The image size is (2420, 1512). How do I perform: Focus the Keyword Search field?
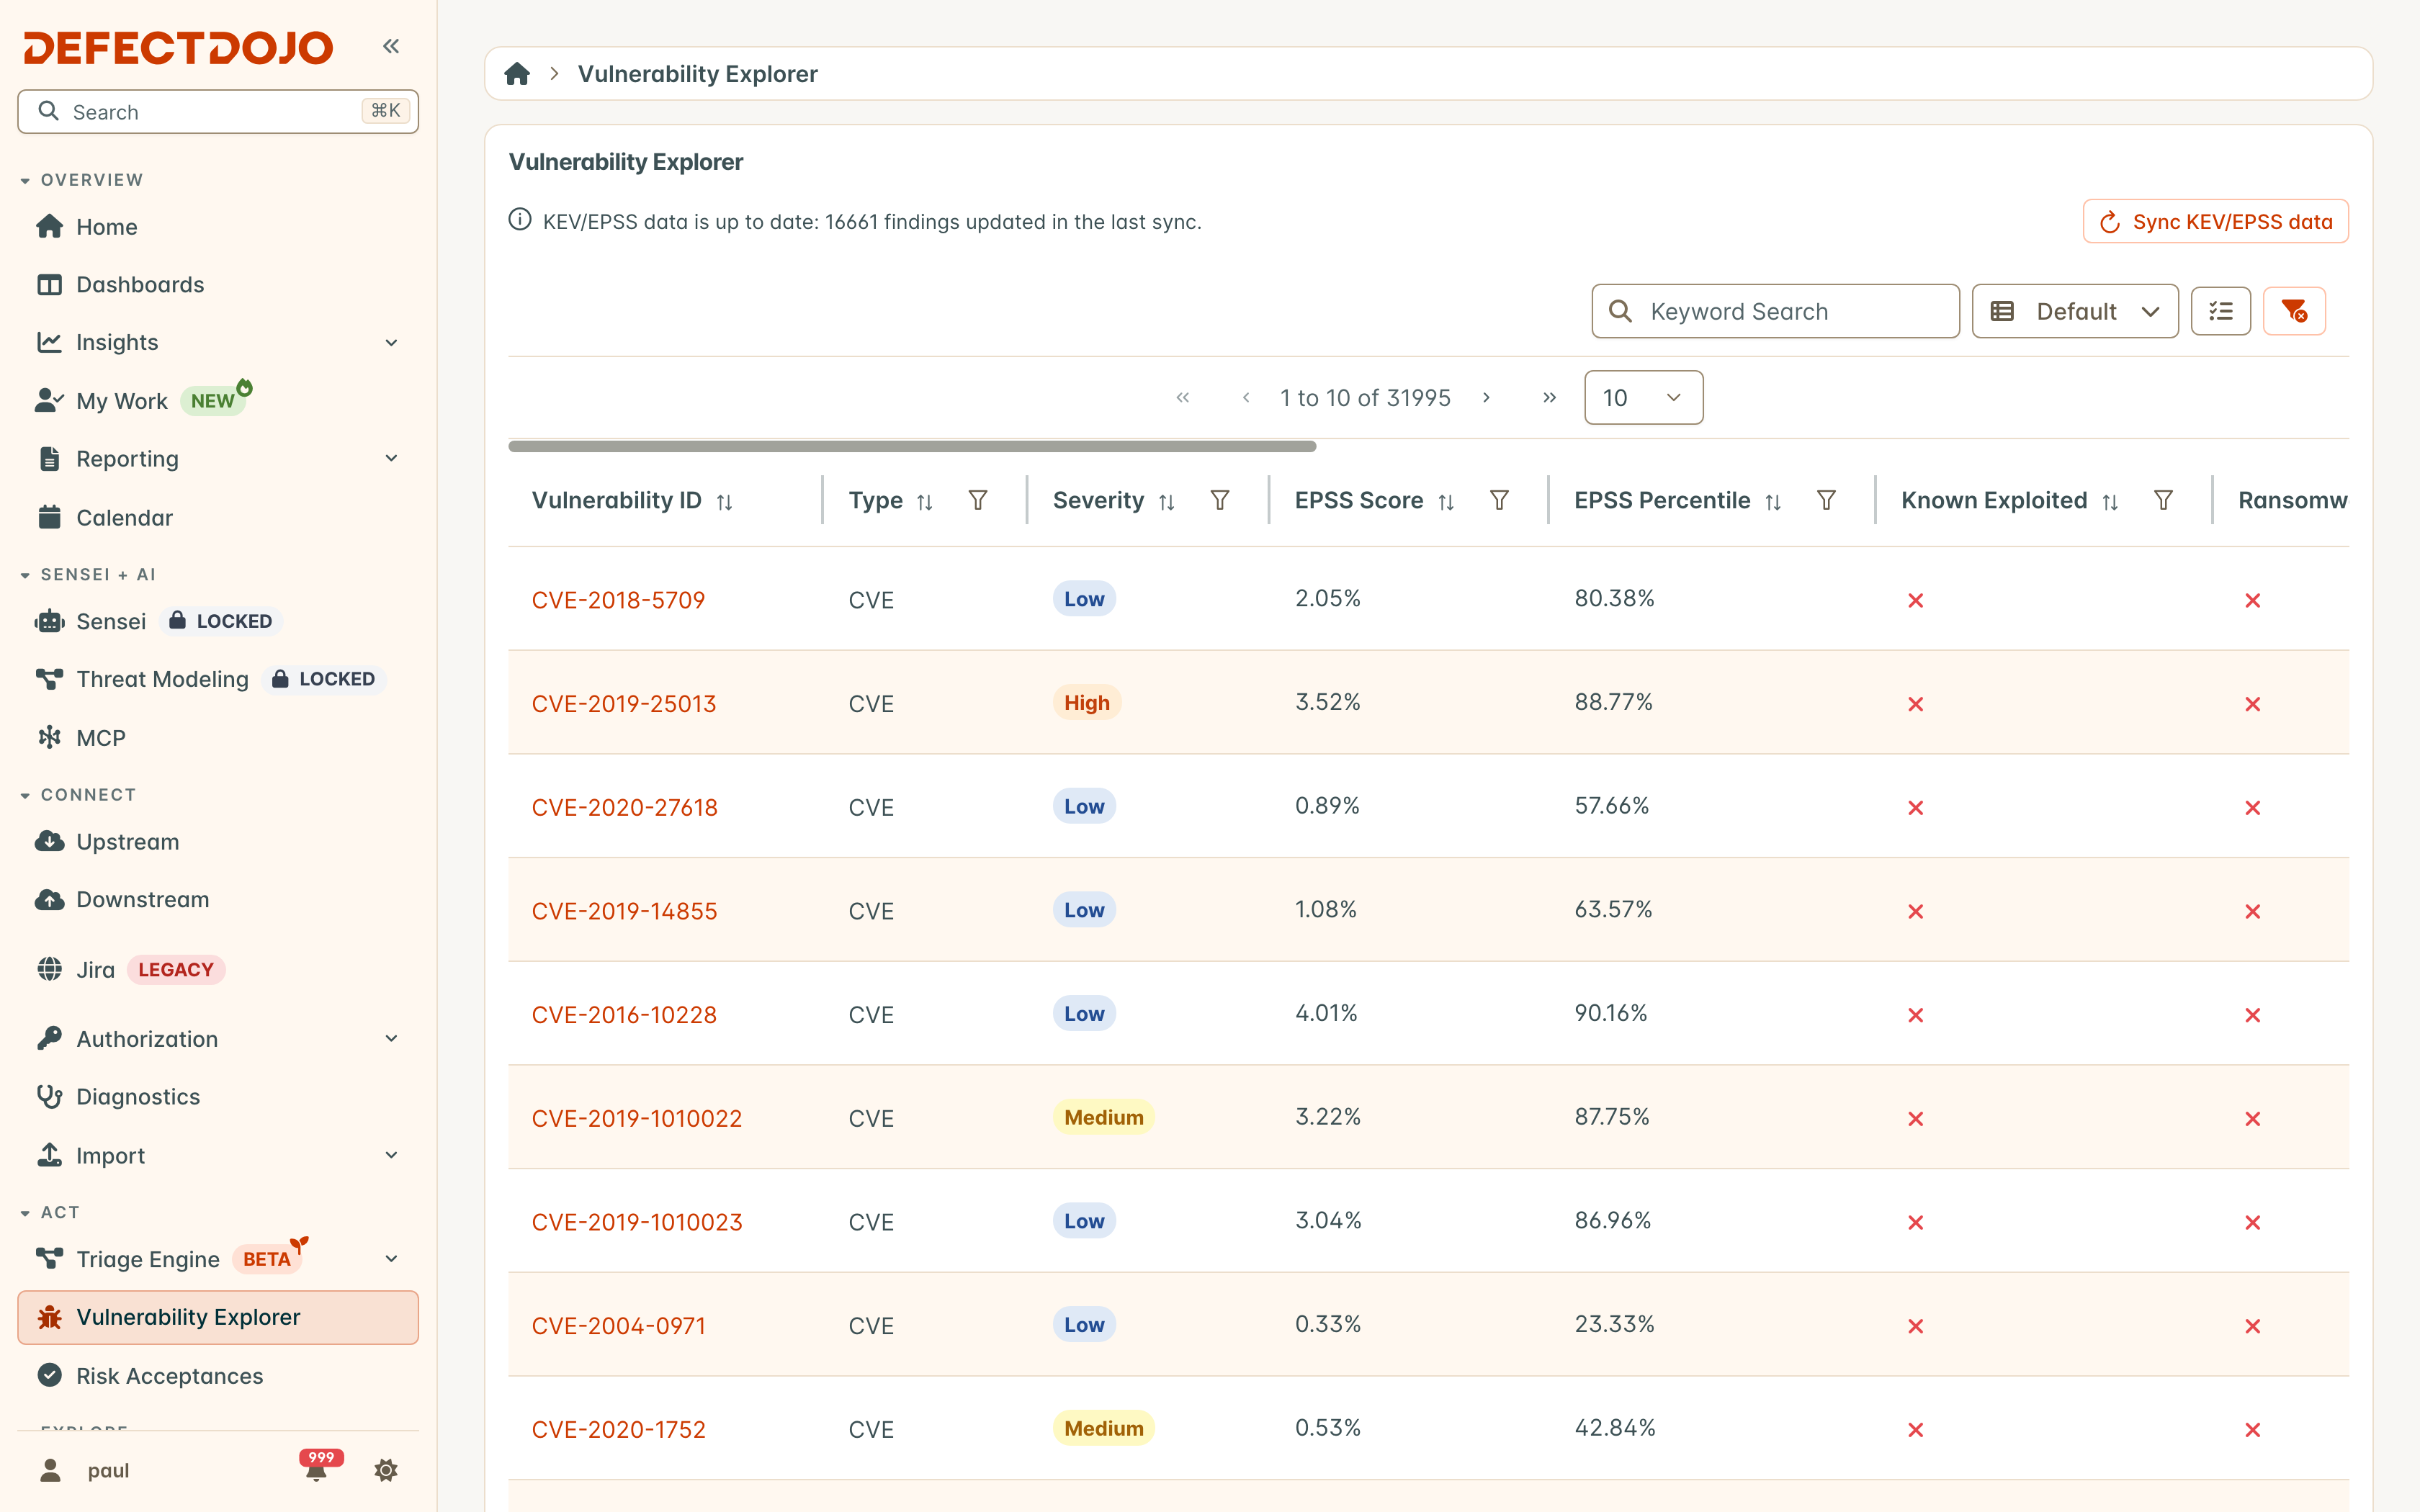coord(1775,311)
